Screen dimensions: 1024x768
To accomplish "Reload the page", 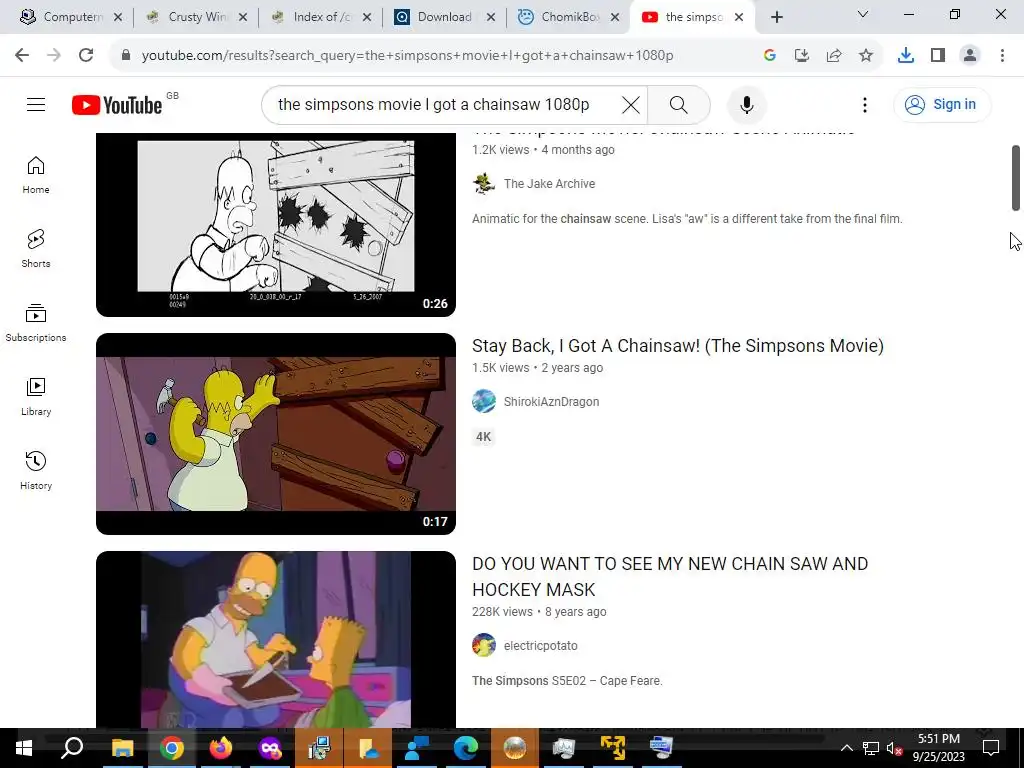I will (86, 55).
